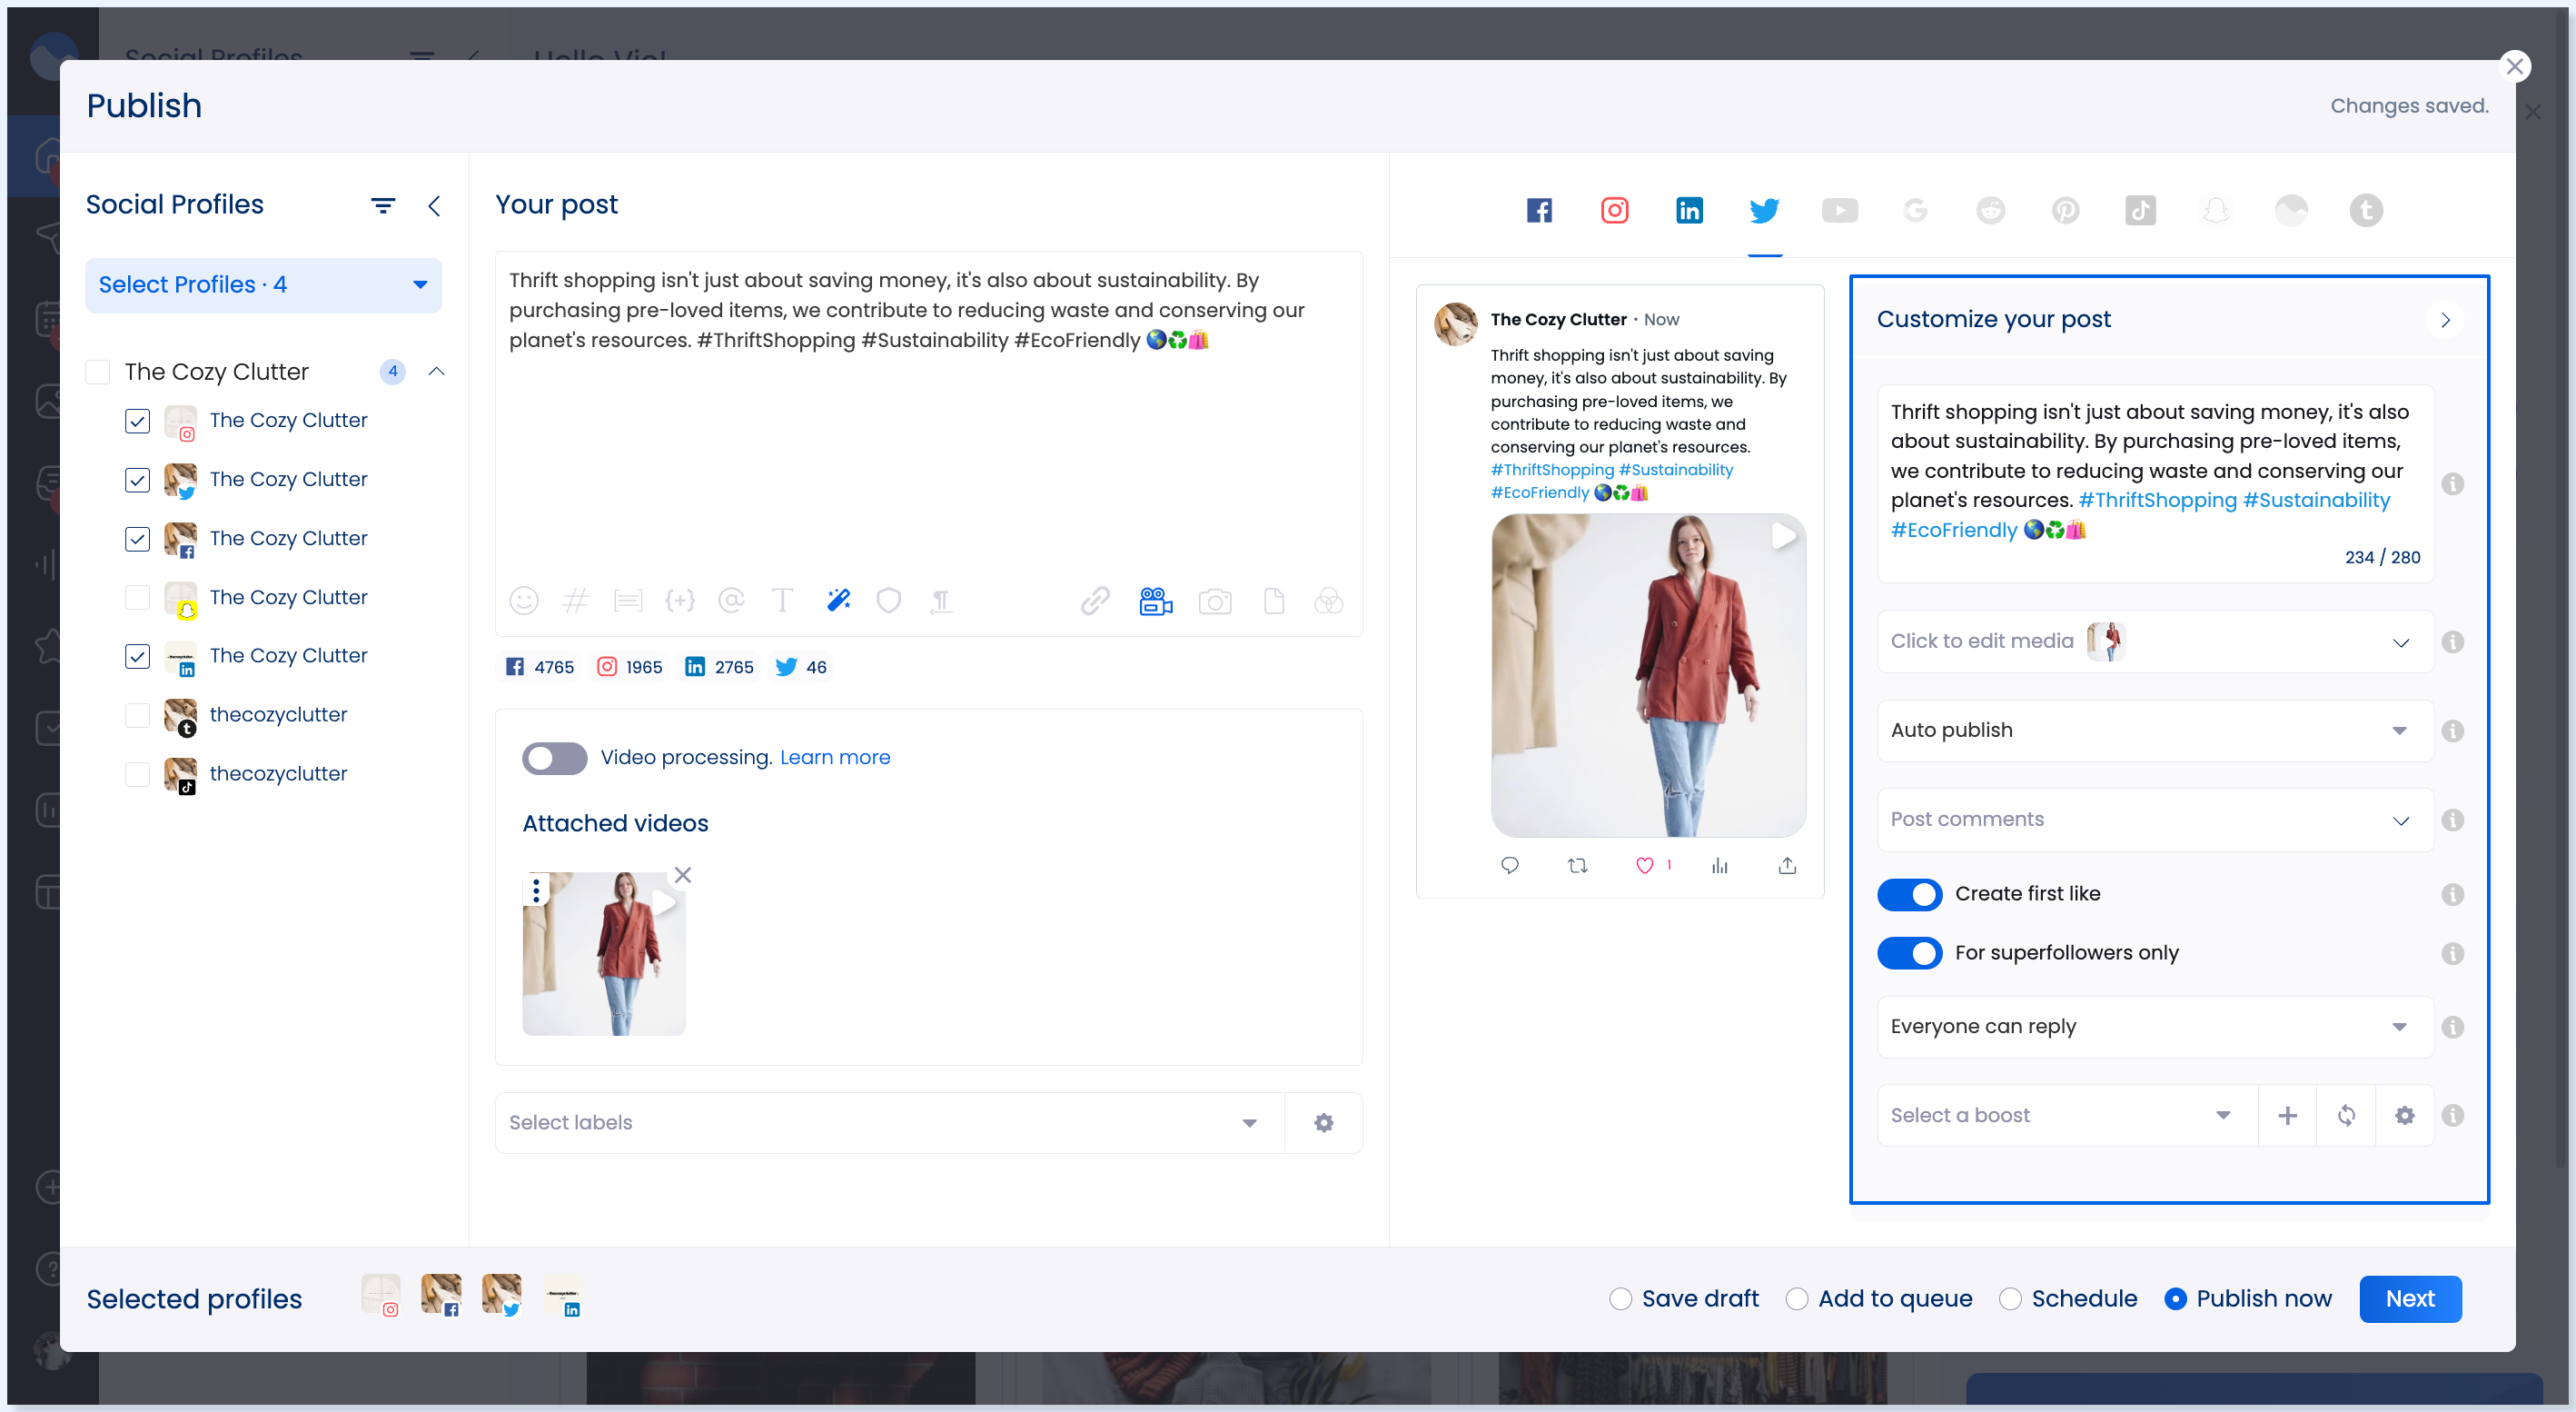Click the retweet icon in Twitter preview

click(x=1578, y=866)
